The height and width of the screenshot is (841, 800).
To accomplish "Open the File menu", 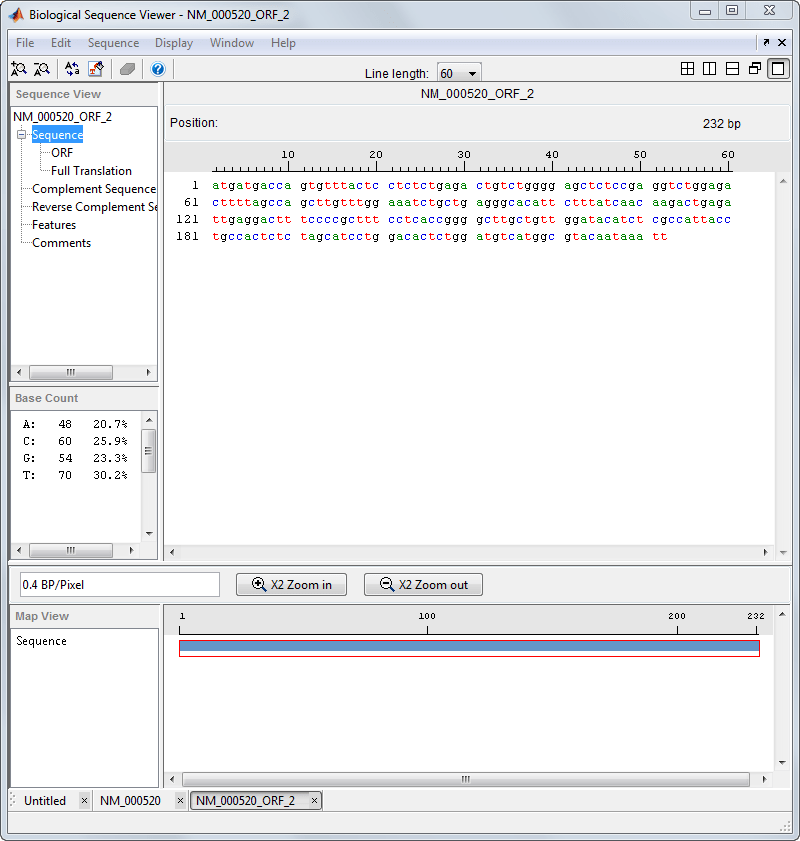I will click(x=25, y=43).
